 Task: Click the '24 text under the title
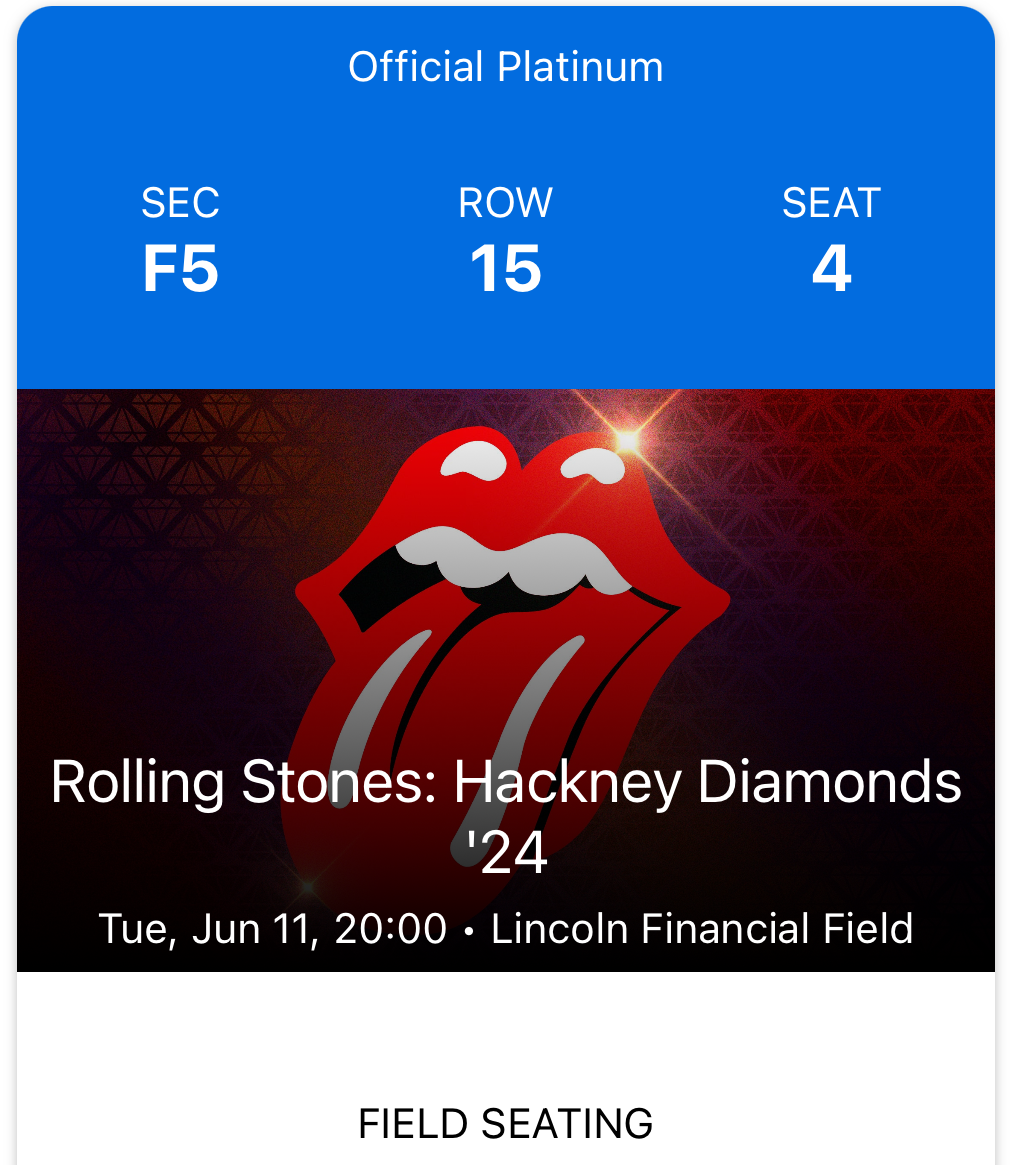tap(506, 853)
